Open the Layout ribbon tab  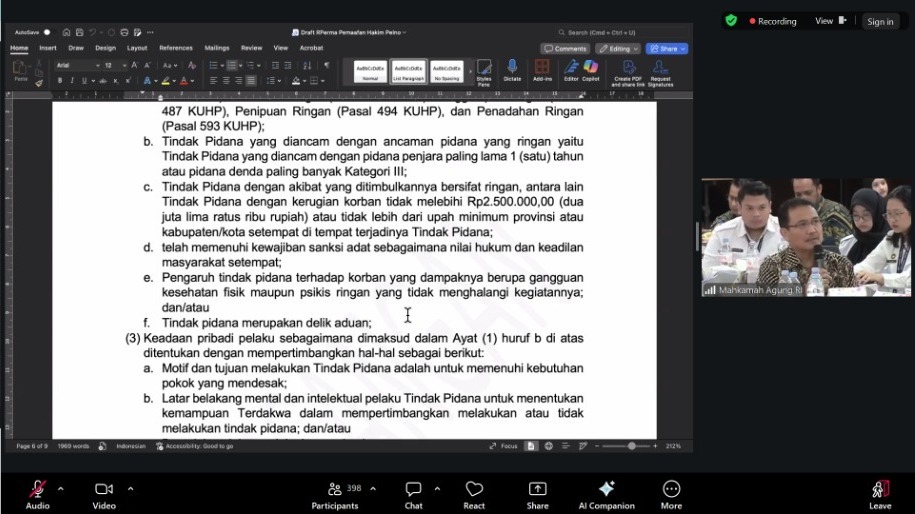(137, 48)
